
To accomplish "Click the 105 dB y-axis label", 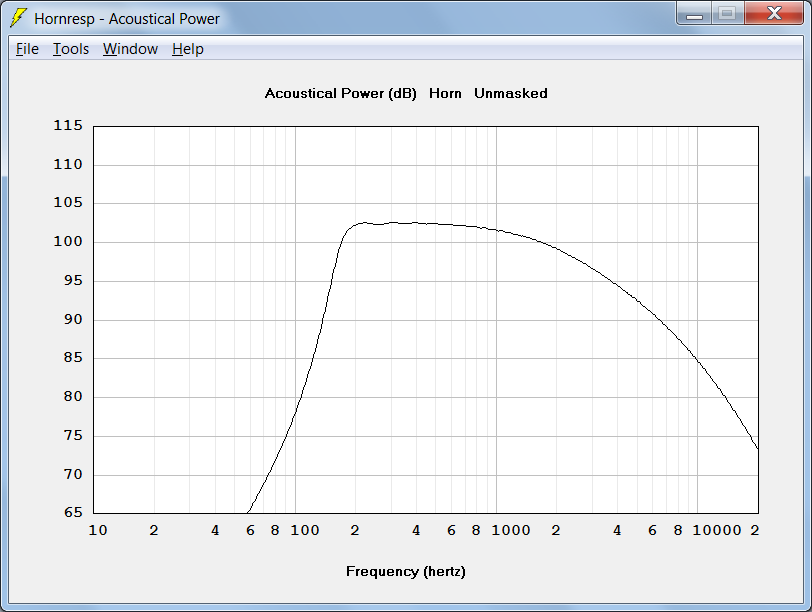I will coord(68,202).
